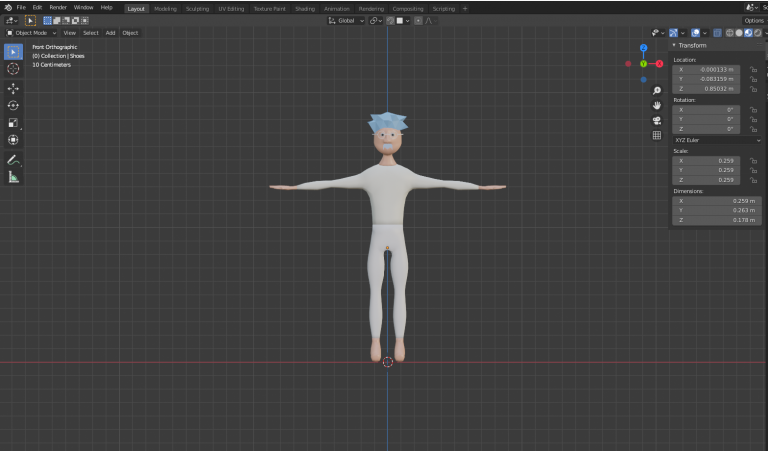Open the Object Mode dropdown
The height and width of the screenshot is (451, 768).
pos(31,33)
